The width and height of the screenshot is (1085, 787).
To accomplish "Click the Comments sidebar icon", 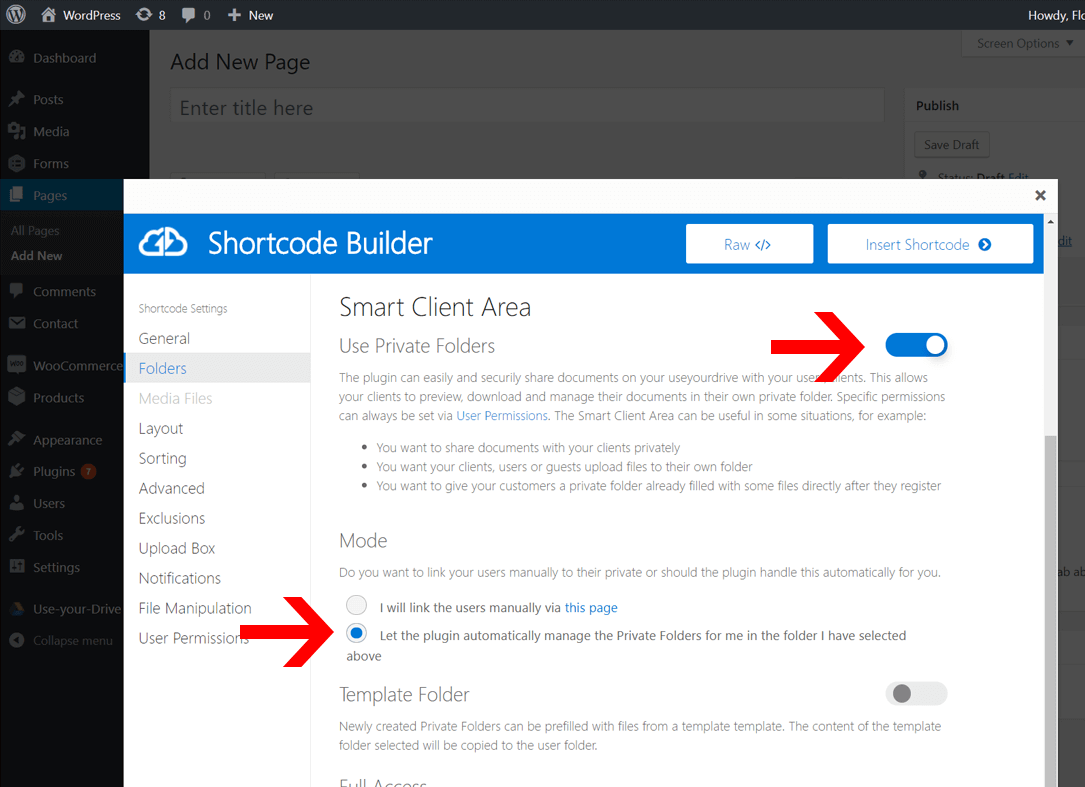I will [17, 291].
